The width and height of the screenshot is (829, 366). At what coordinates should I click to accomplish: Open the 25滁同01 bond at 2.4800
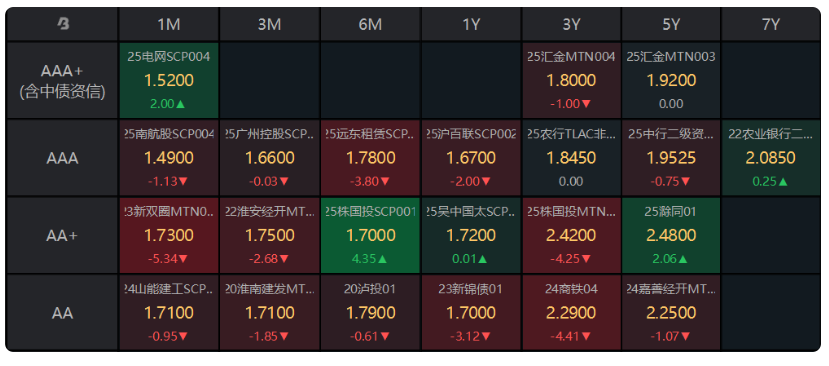click(671, 235)
